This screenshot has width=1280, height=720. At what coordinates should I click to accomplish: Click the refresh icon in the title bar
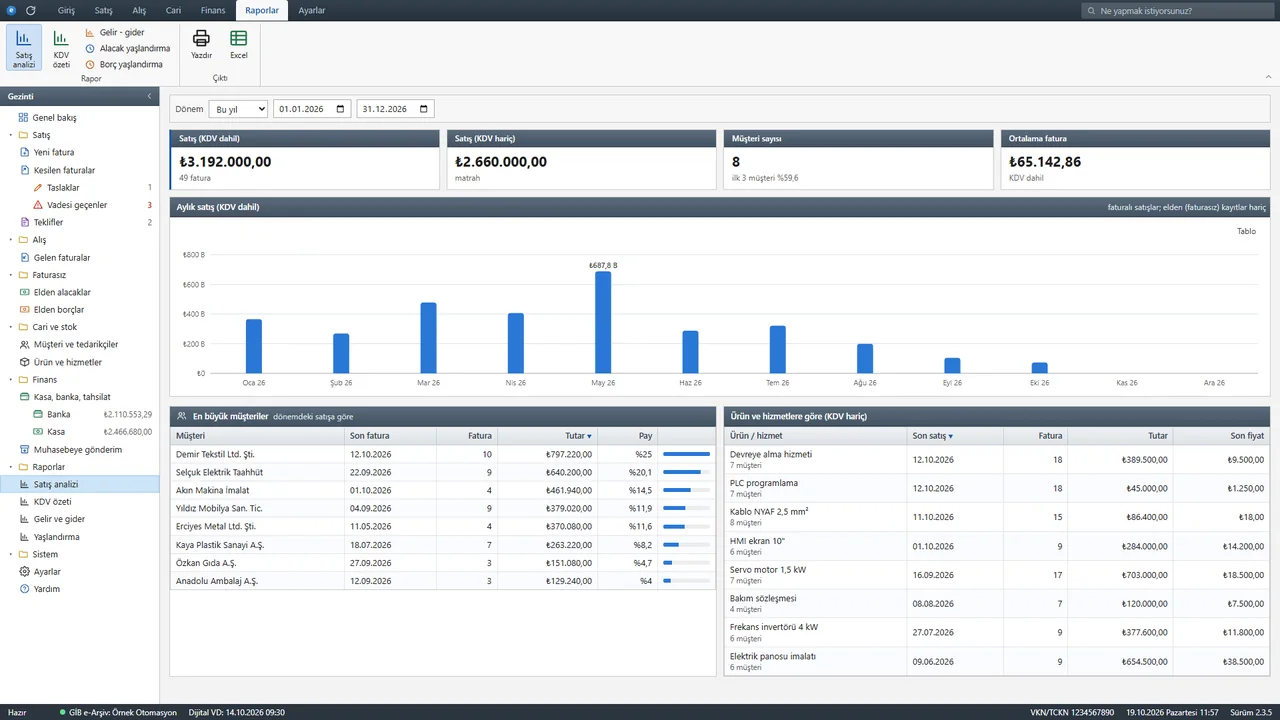click(31, 10)
